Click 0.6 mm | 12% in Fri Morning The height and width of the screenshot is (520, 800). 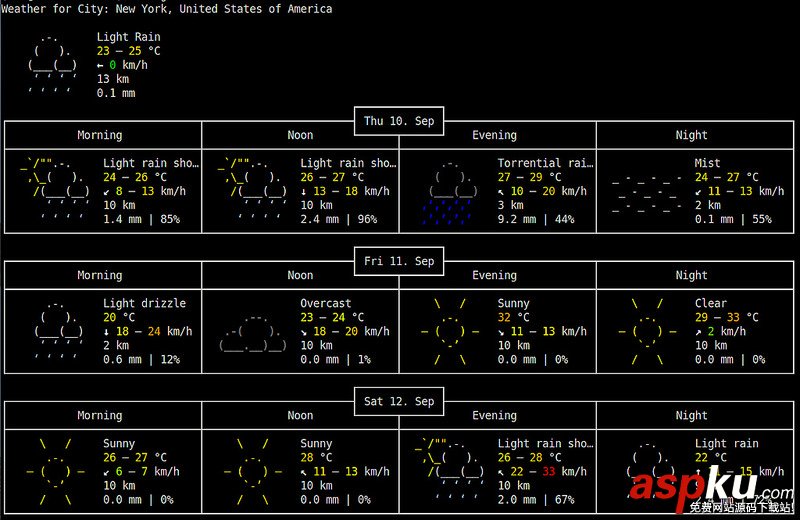pyautogui.click(x=141, y=360)
